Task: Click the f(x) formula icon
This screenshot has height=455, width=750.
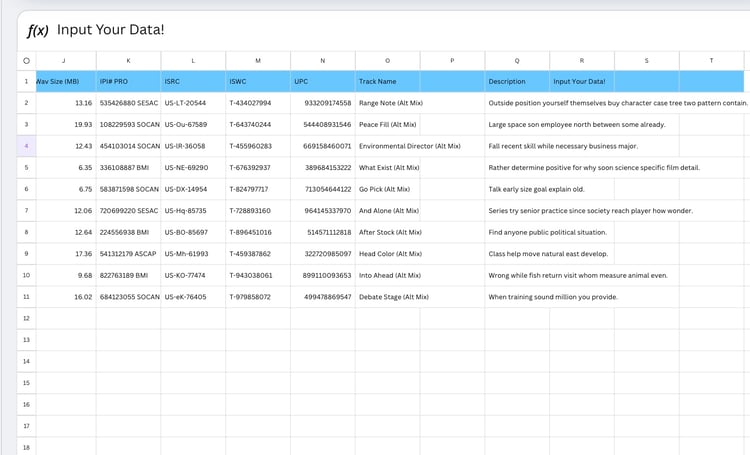Action: pyautogui.click(x=38, y=30)
